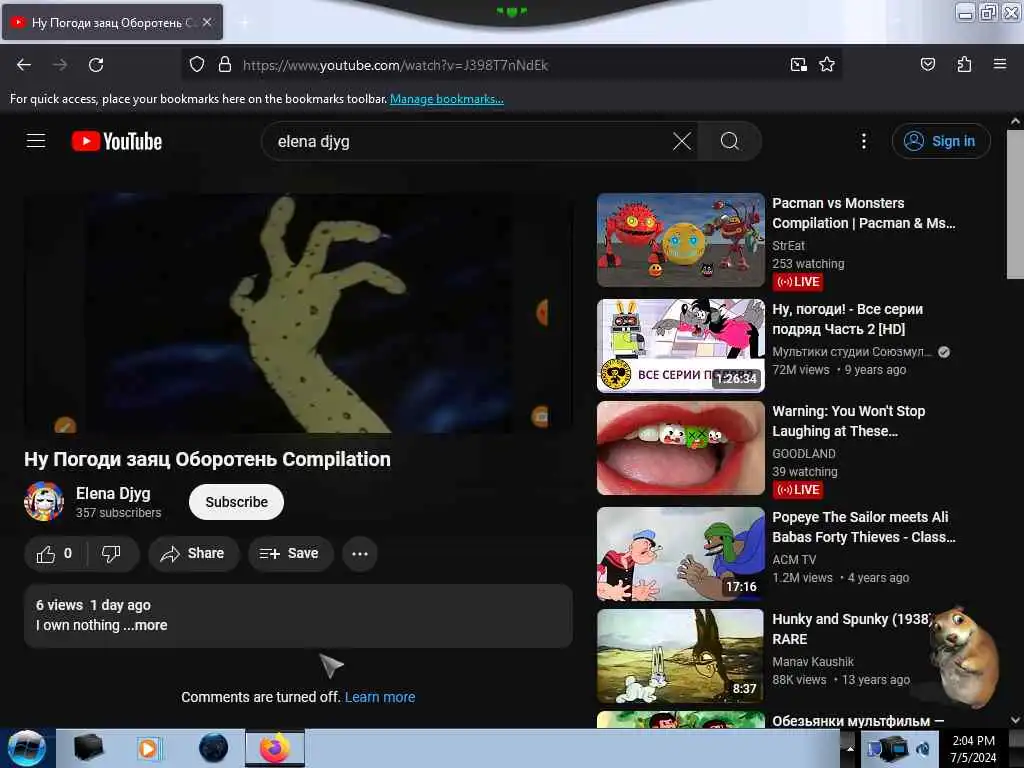This screenshot has width=1024, height=768.
Task: Save page to Pocket
Action: click(x=927, y=64)
